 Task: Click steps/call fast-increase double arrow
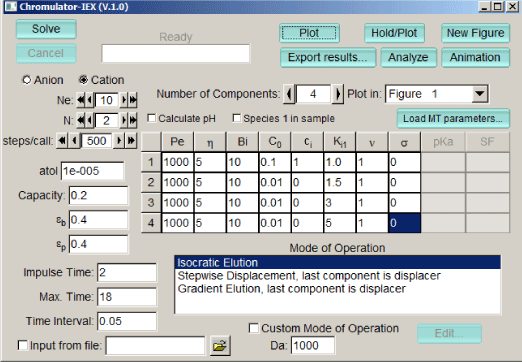click(131, 141)
